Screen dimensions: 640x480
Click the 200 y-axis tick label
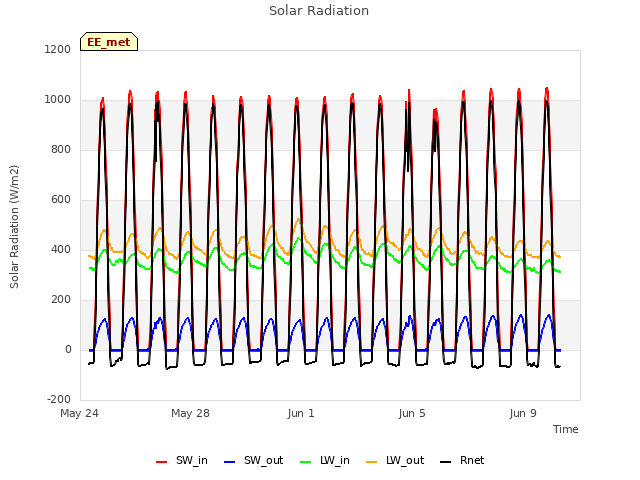tap(61, 300)
